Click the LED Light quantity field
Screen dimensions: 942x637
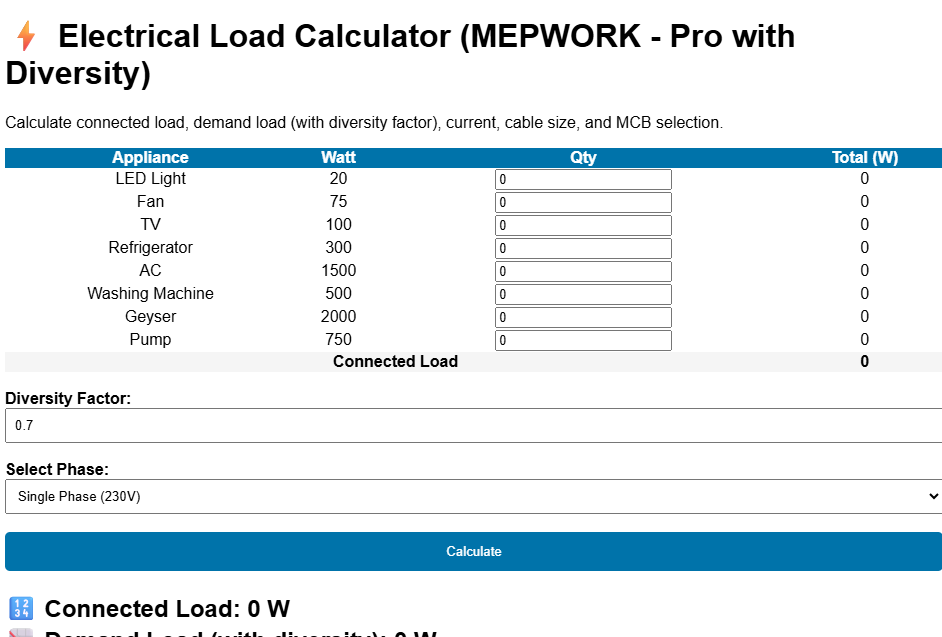(583, 179)
